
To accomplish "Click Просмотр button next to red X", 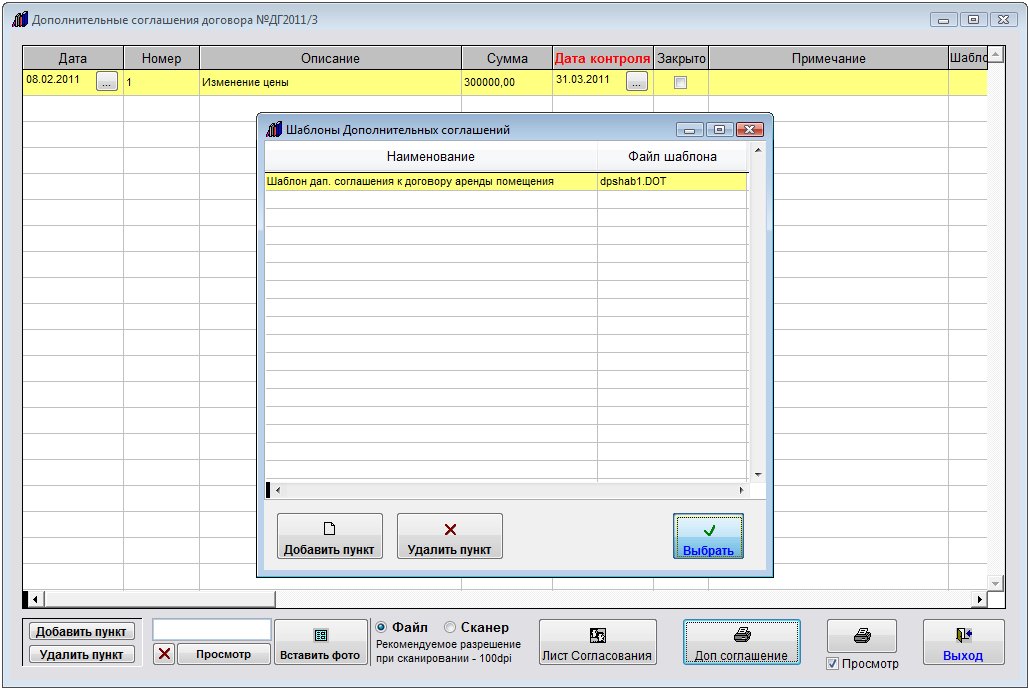I will coord(223,654).
